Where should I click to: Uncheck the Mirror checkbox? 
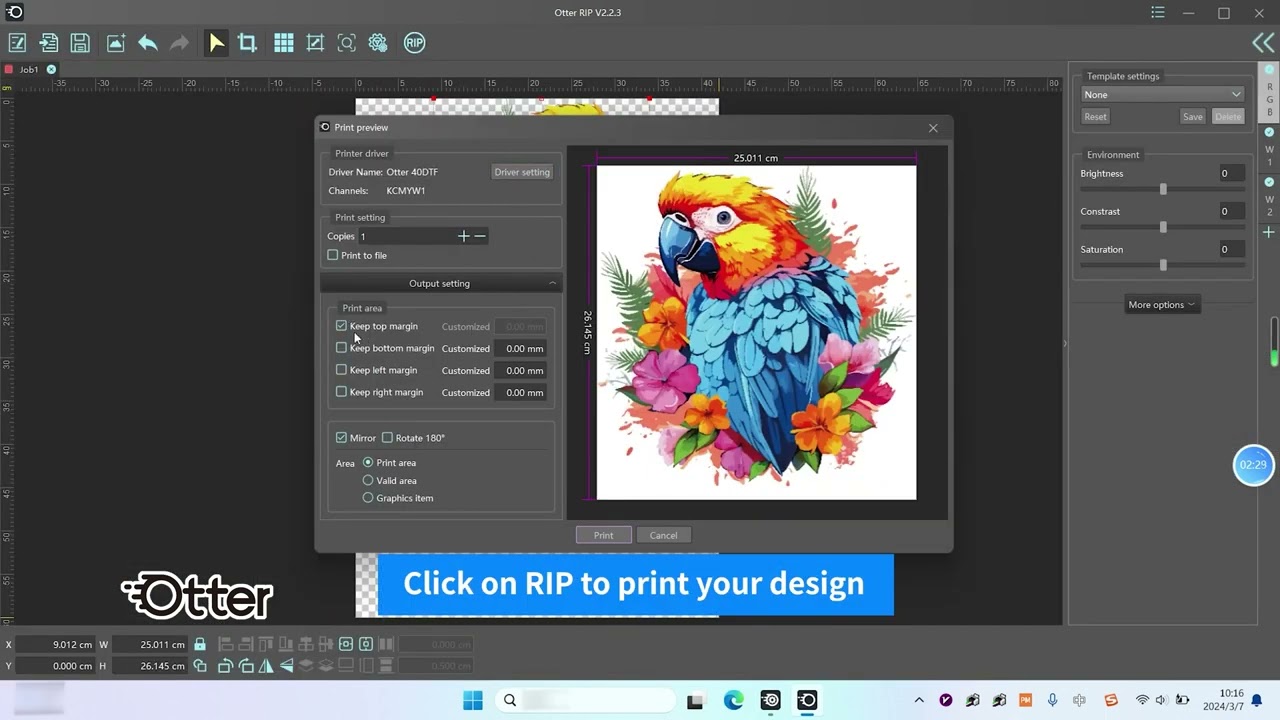[341, 438]
